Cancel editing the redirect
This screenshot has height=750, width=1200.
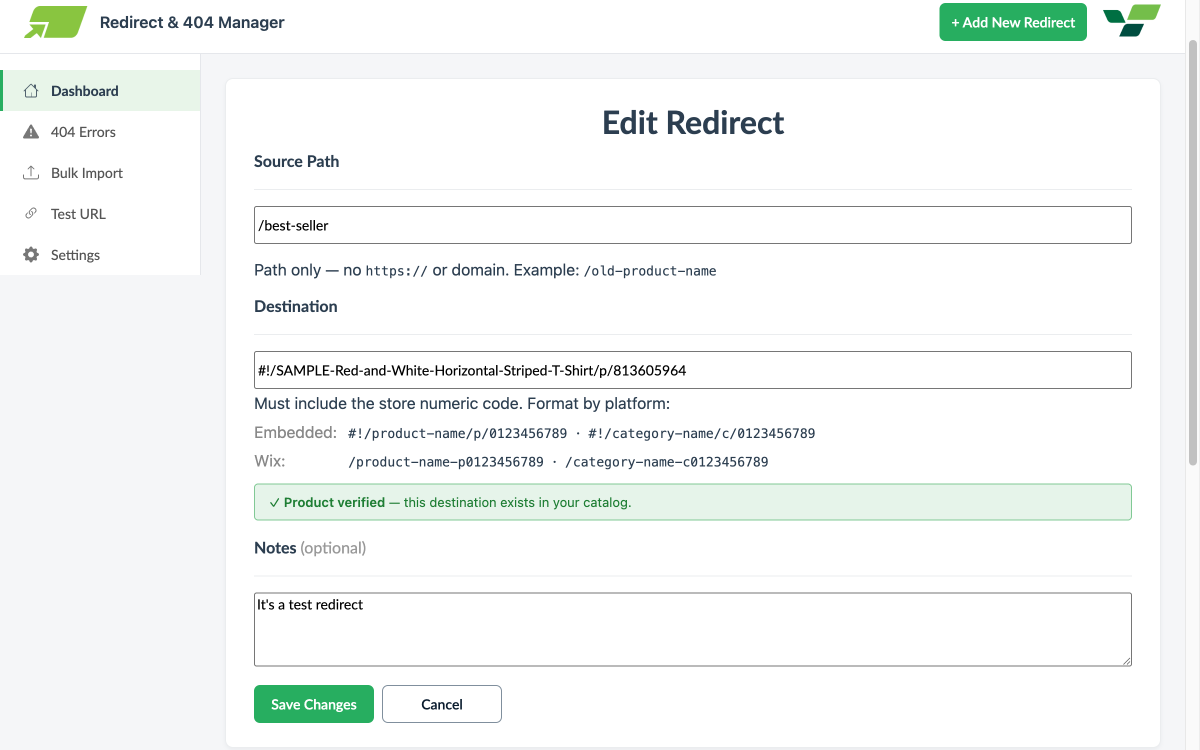(442, 704)
